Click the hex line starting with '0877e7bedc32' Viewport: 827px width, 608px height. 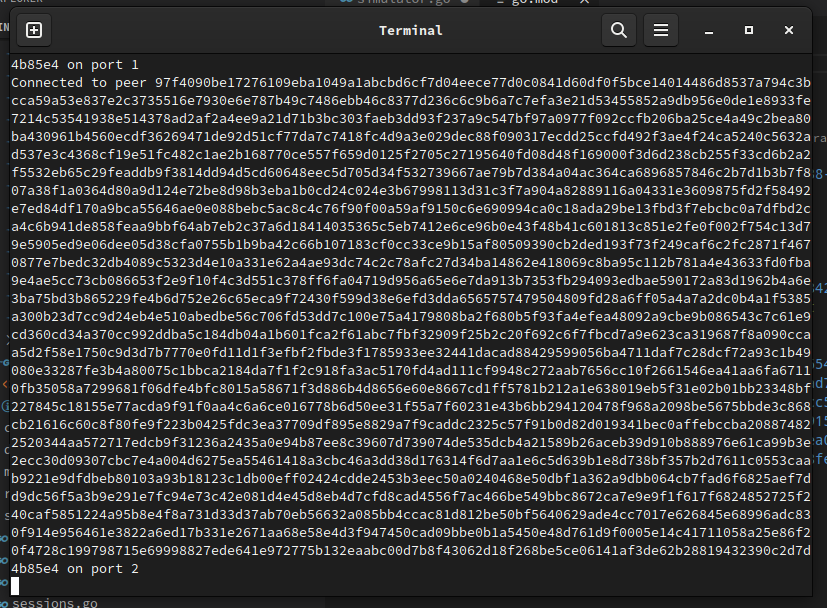(x=411, y=263)
